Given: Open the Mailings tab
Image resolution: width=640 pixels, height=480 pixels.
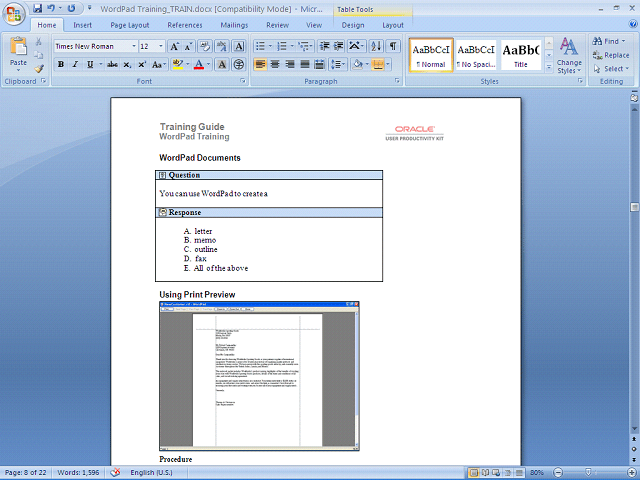Looking at the screenshot, I should pos(234,25).
